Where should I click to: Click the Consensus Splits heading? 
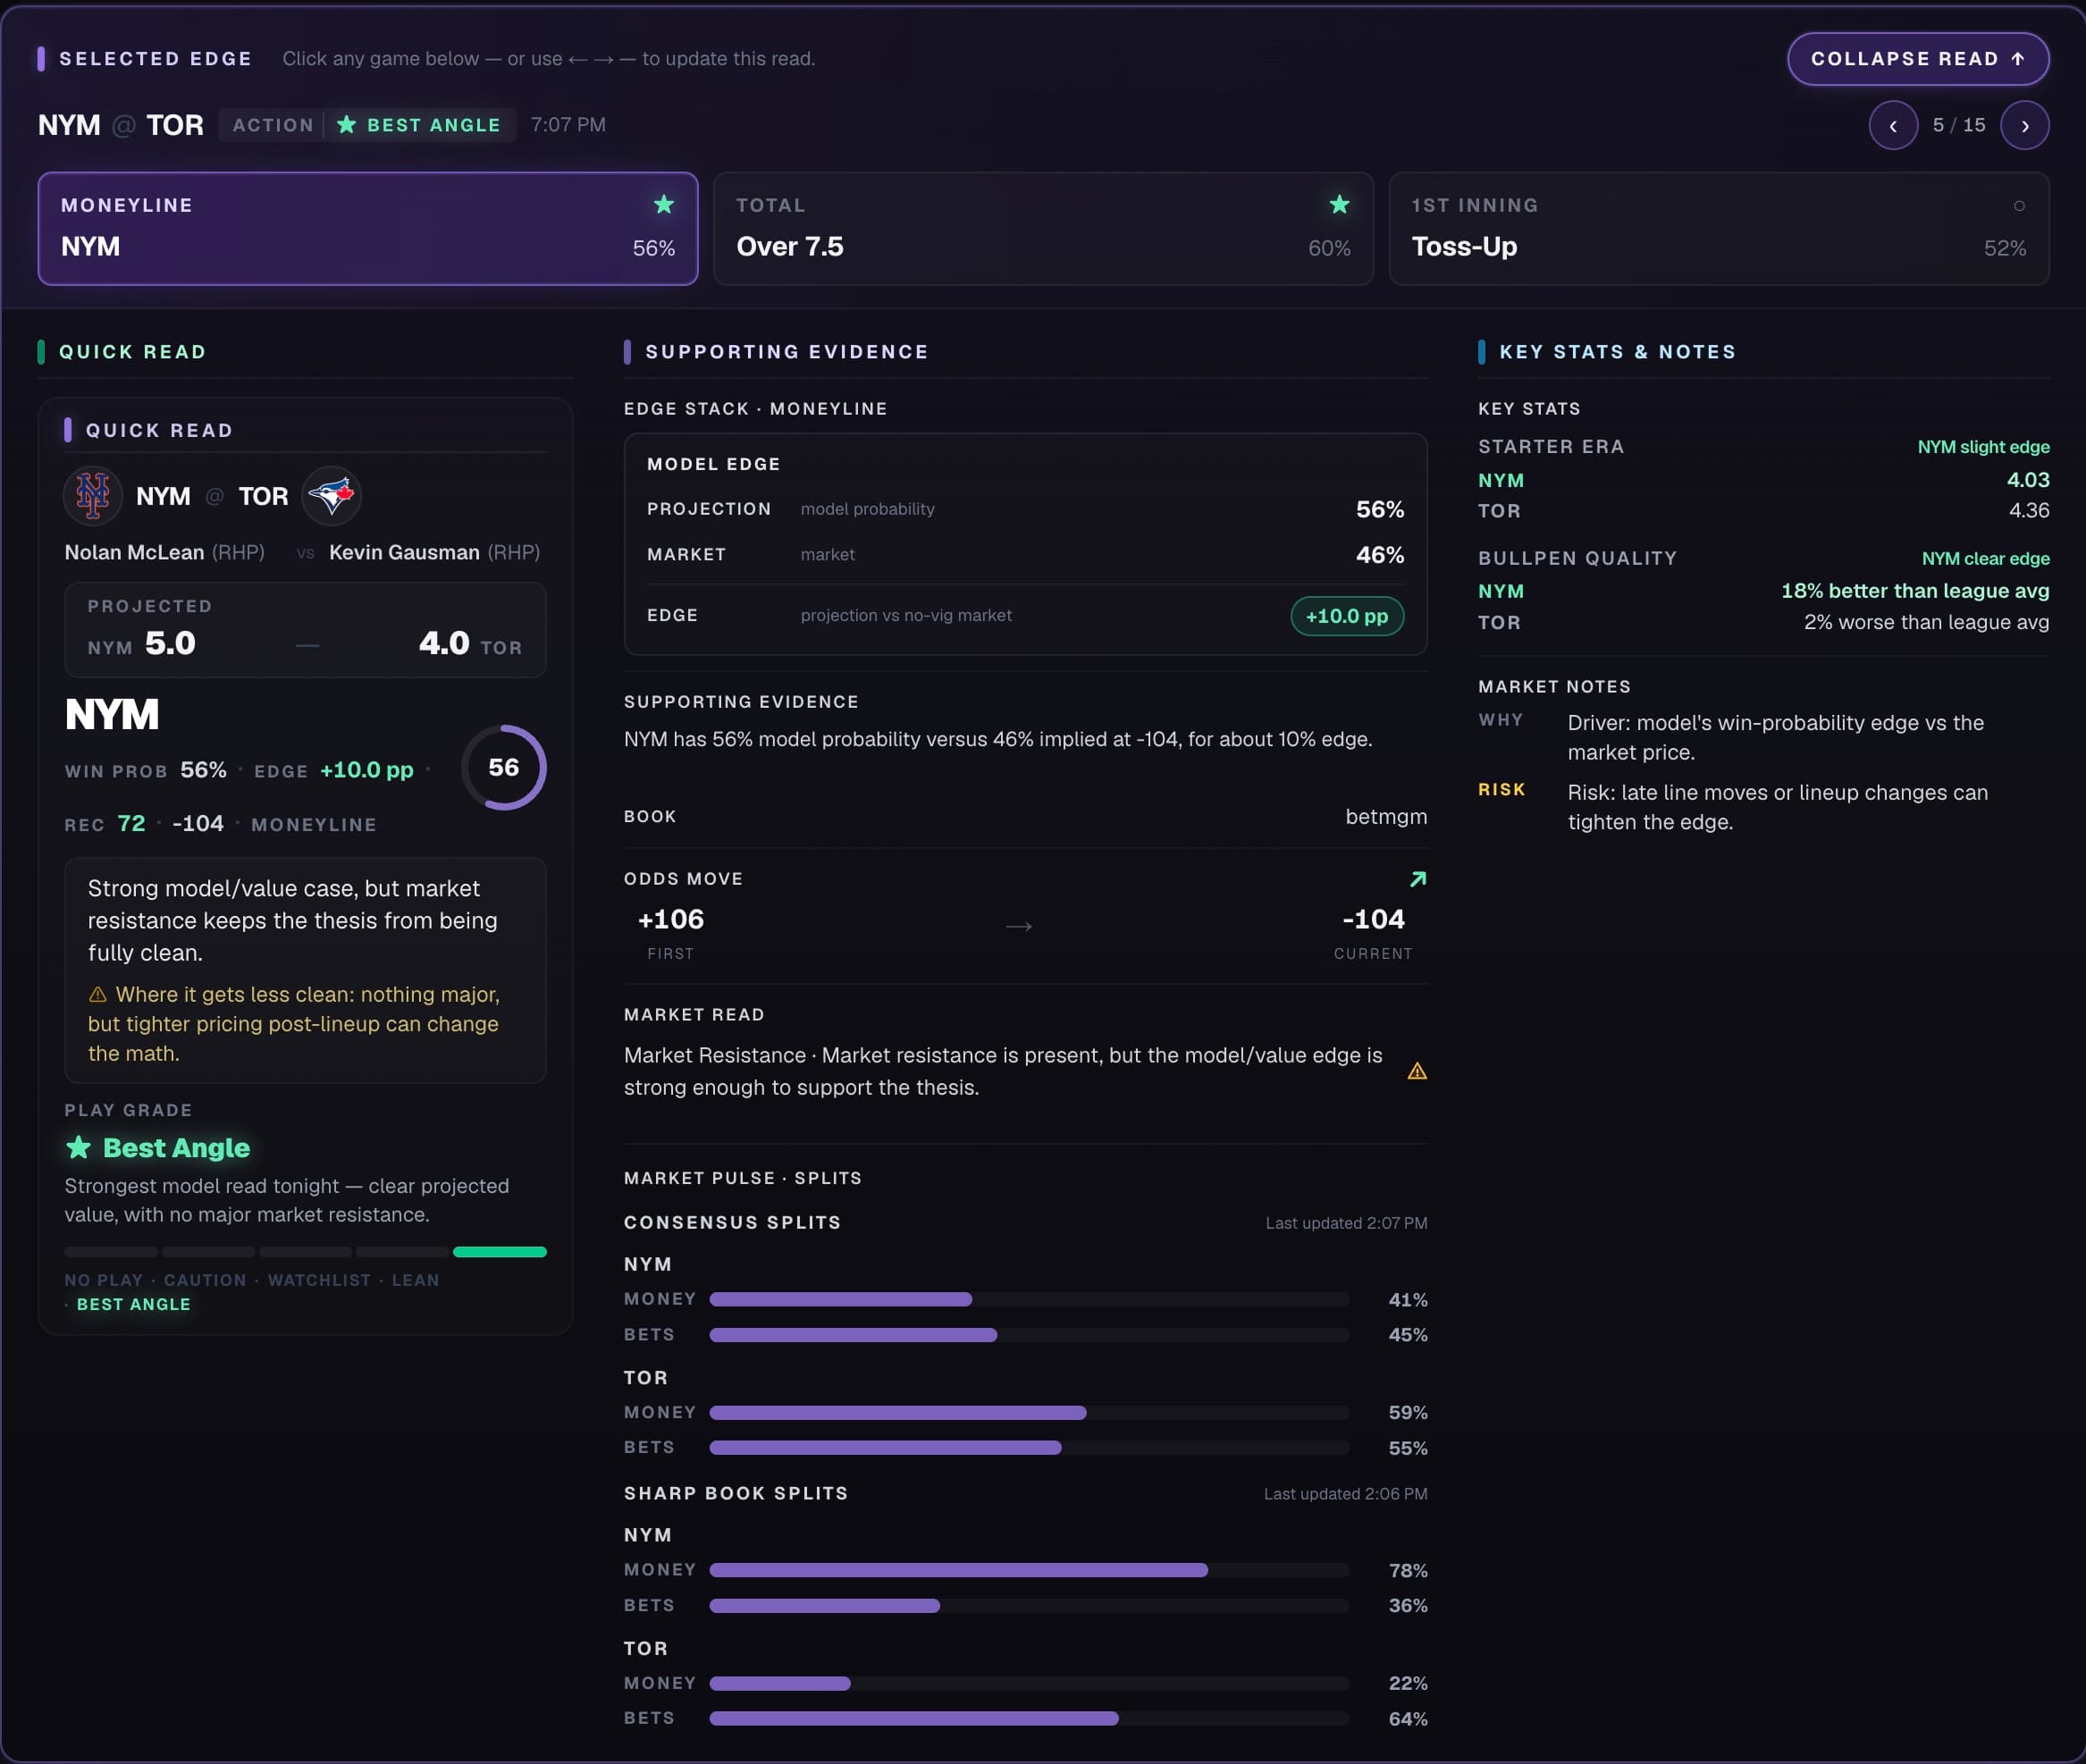click(x=732, y=1223)
